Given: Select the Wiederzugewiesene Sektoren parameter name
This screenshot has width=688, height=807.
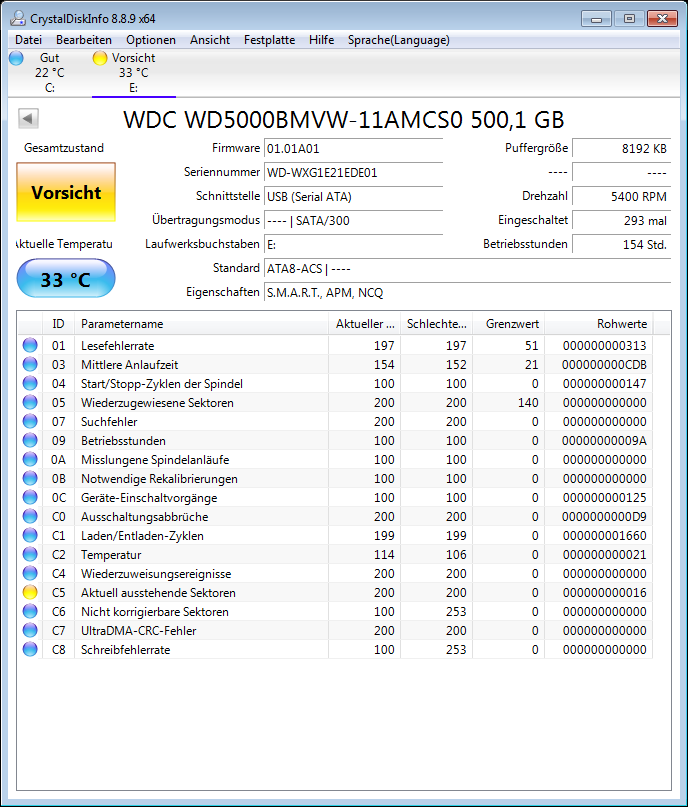Looking at the screenshot, I should point(157,403).
